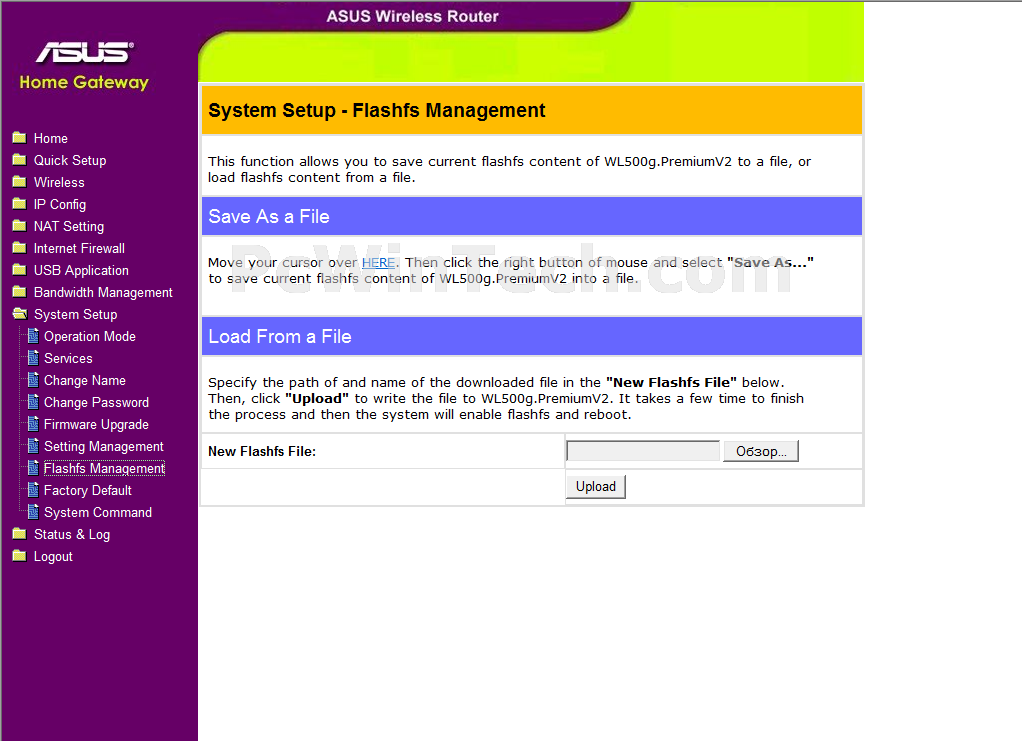Open the Change Name page
The image size is (1022, 741).
coord(85,381)
